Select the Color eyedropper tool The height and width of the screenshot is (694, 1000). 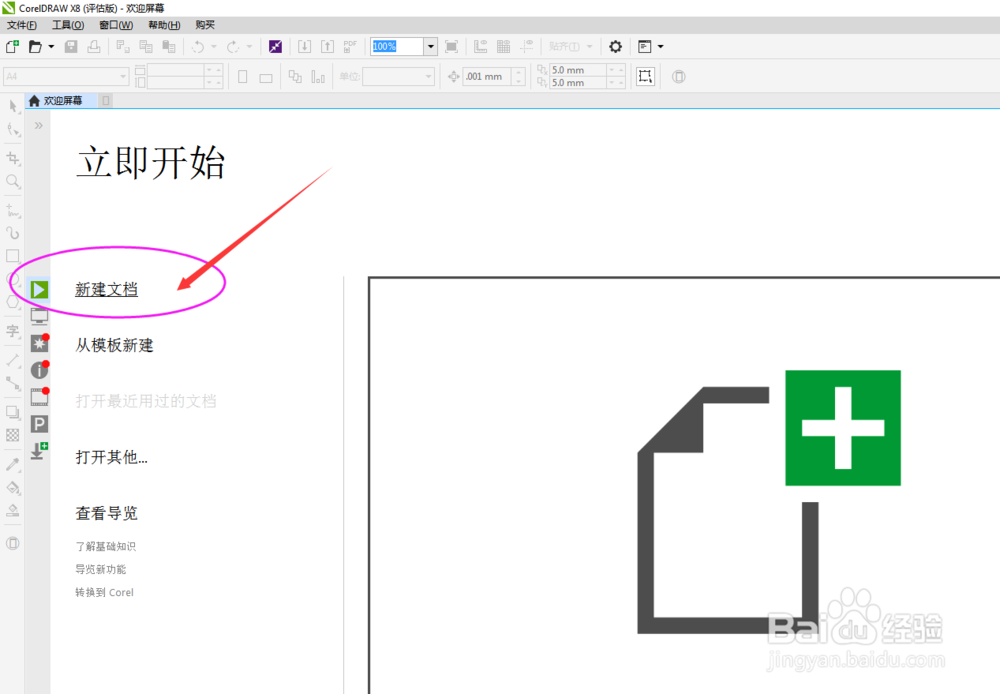13,464
